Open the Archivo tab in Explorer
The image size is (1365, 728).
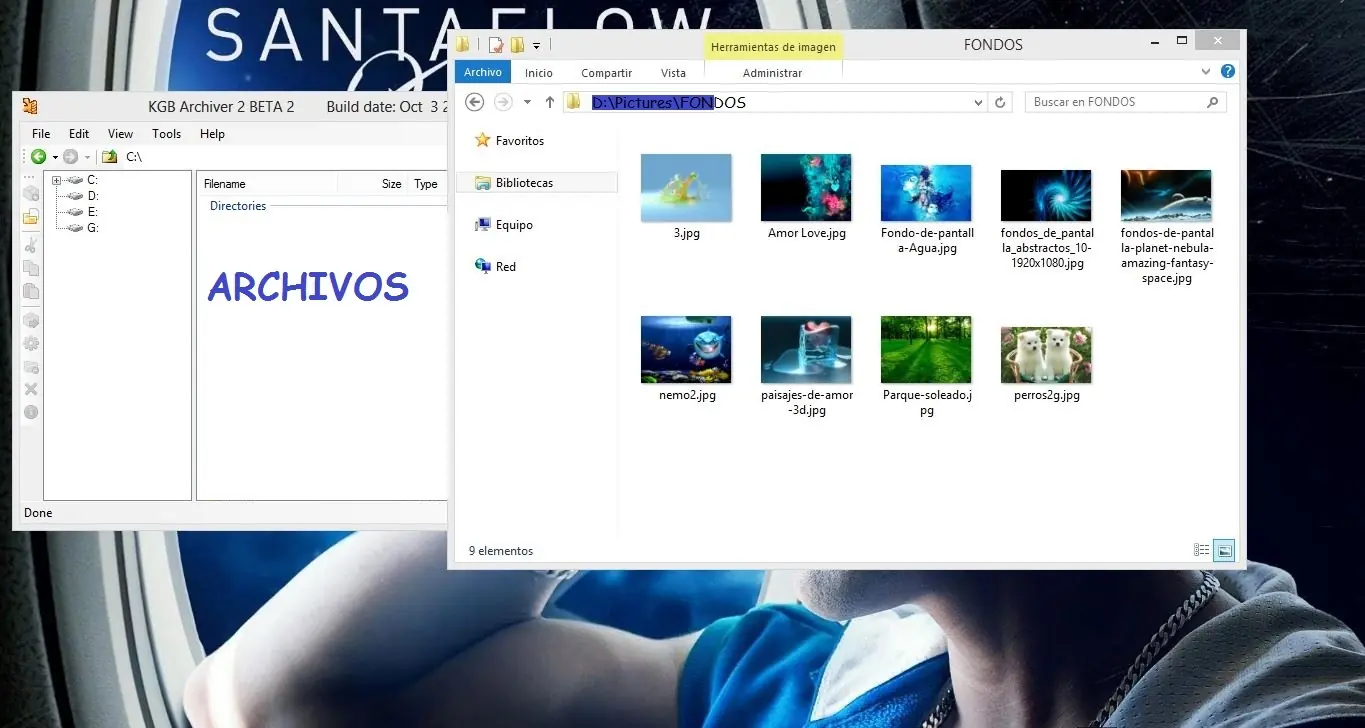483,72
